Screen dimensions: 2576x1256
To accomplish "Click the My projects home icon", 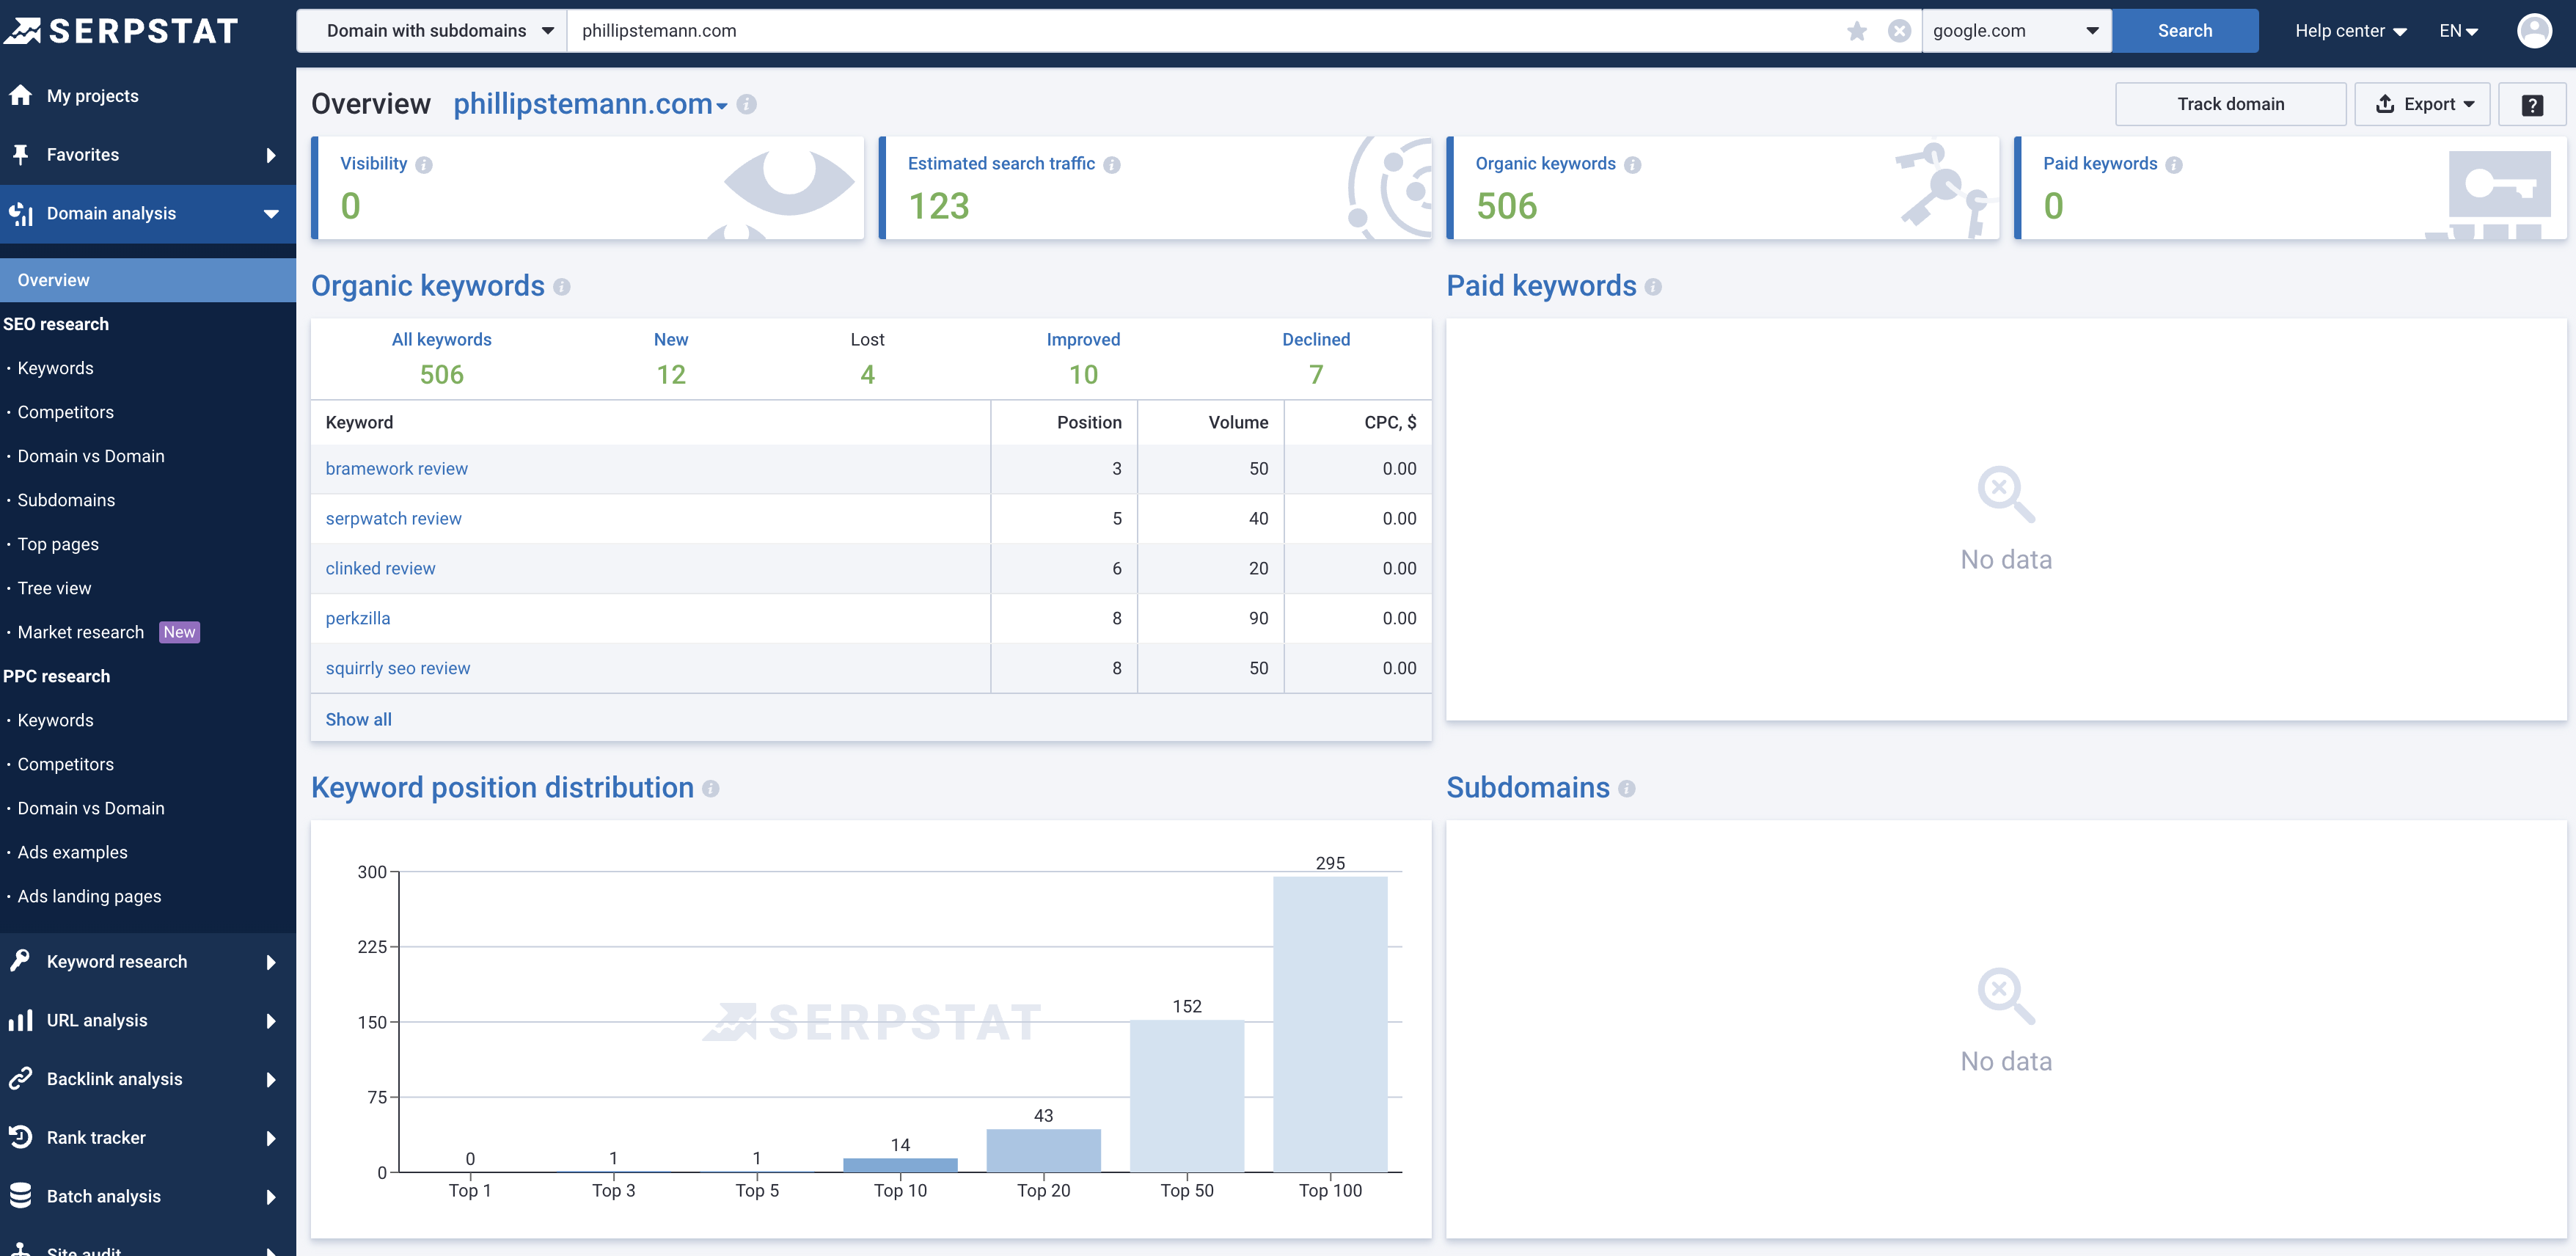I will click(x=20, y=95).
